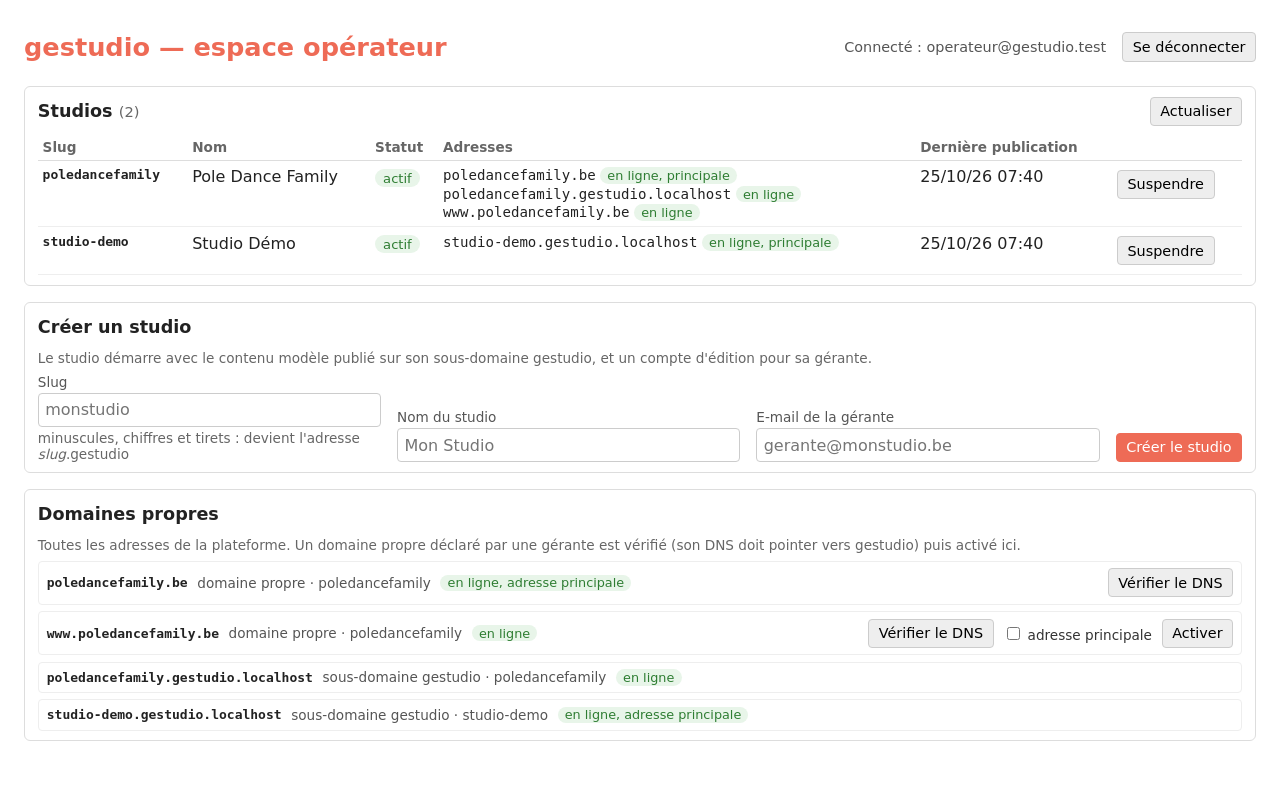
Task: Tick the adresse principale checkbox
Action: pyautogui.click(x=1013, y=634)
